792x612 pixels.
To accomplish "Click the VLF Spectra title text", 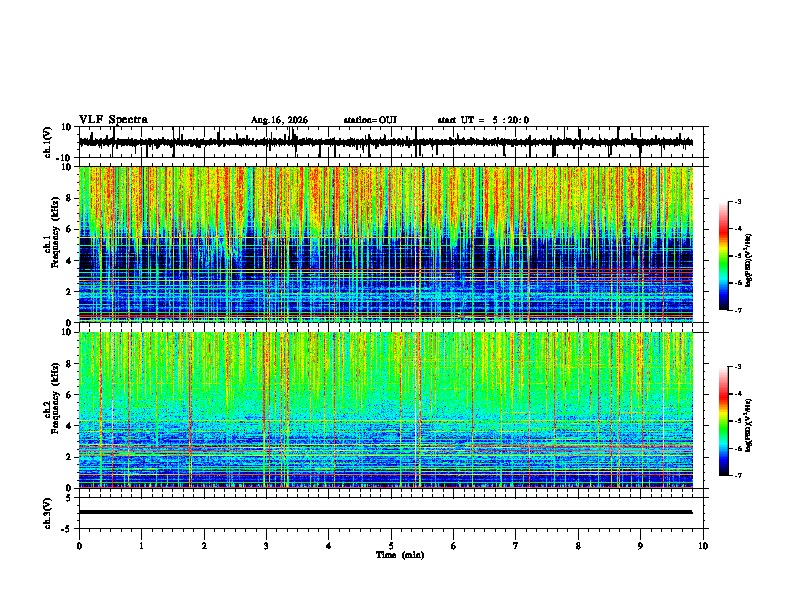I will 113,120.
